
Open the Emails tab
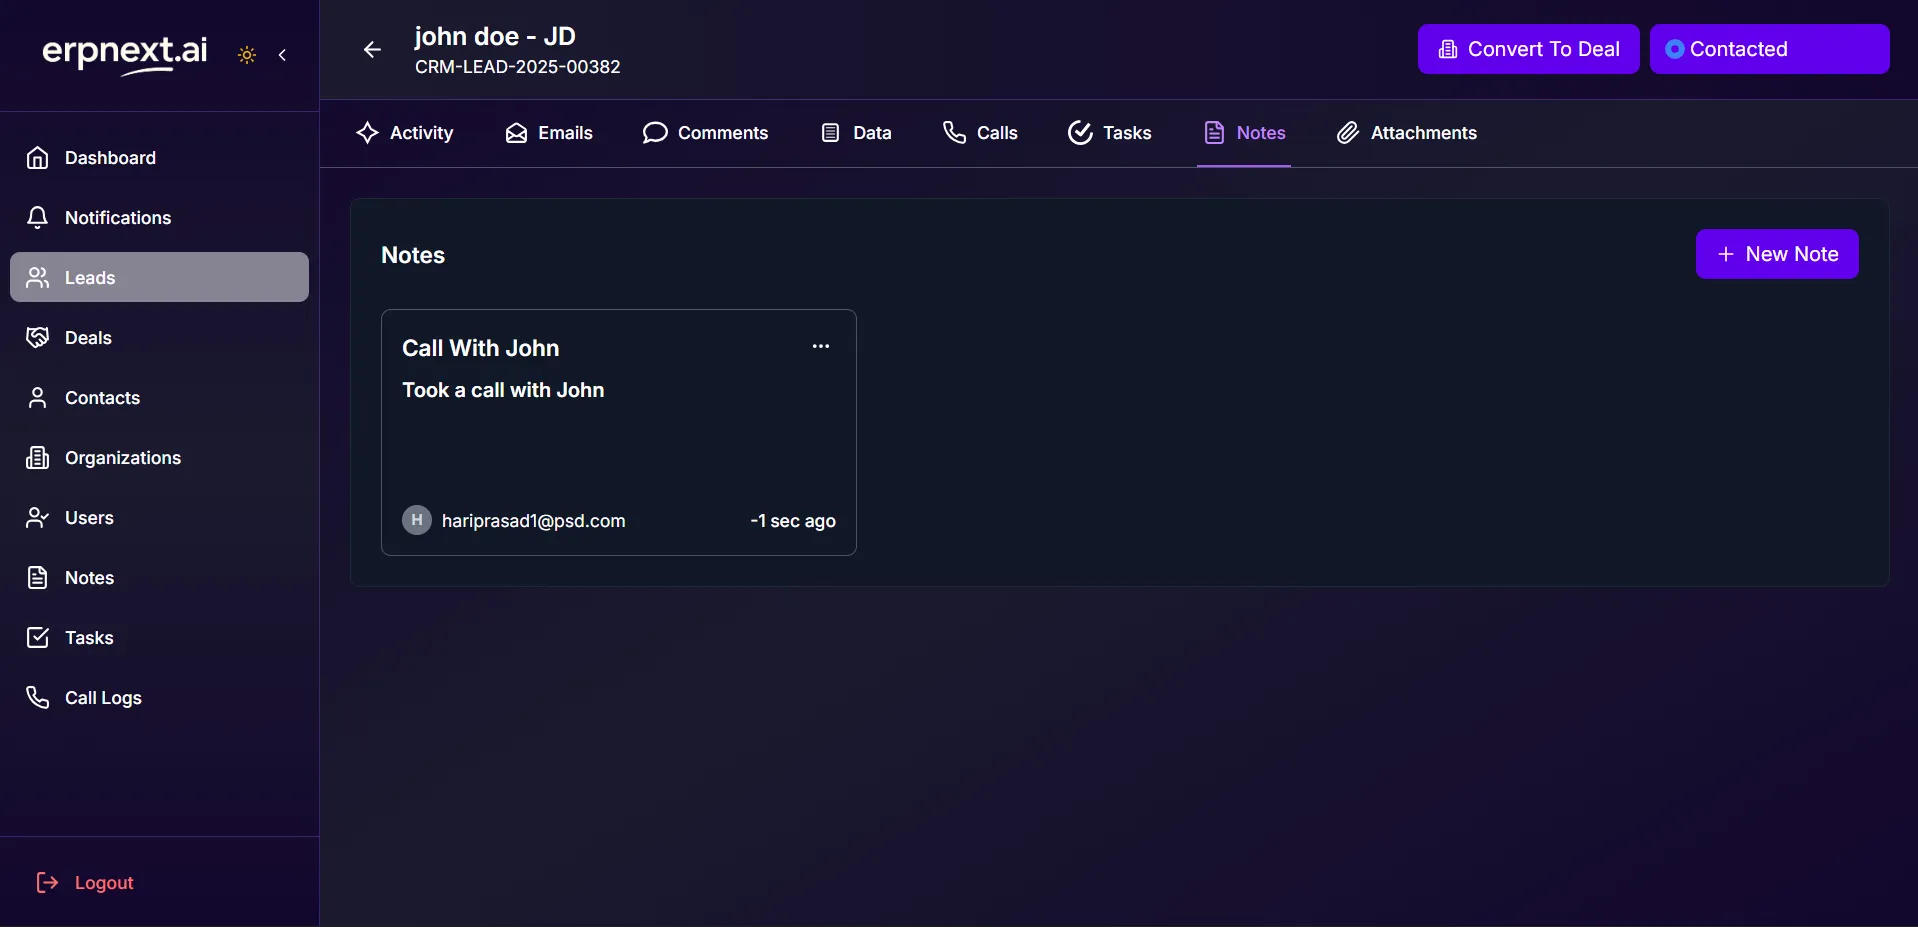pyautogui.click(x=549, y=133)
